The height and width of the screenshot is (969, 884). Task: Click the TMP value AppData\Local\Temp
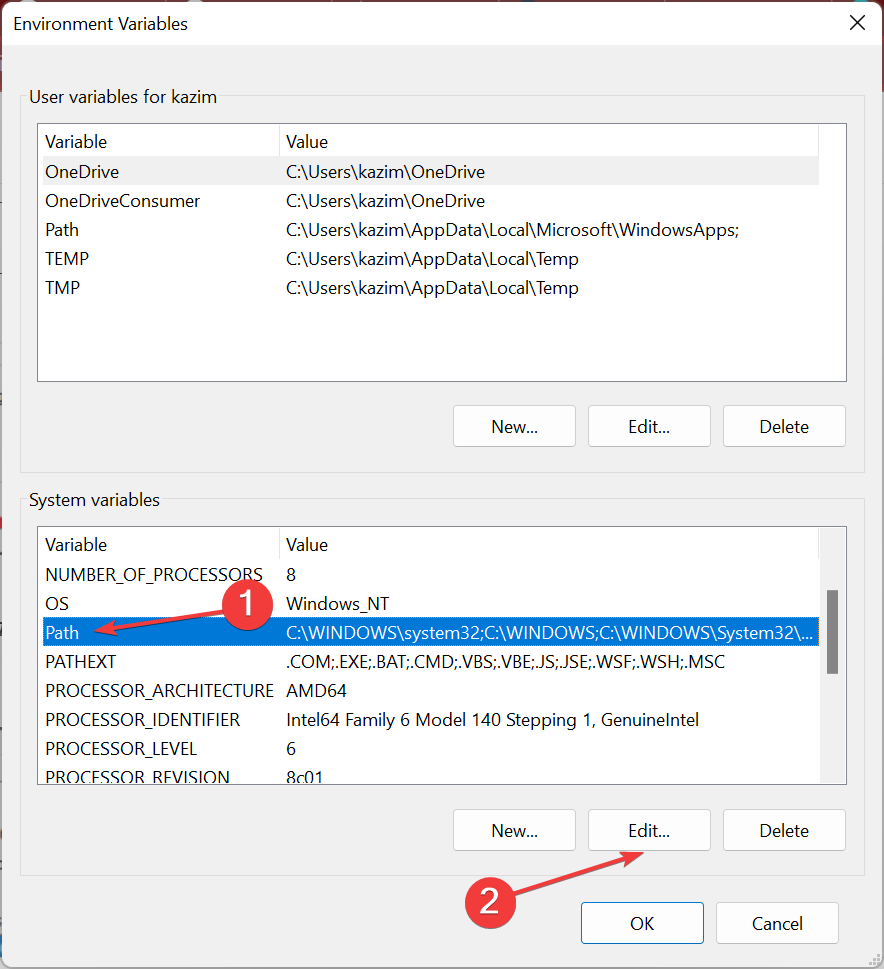432,288
